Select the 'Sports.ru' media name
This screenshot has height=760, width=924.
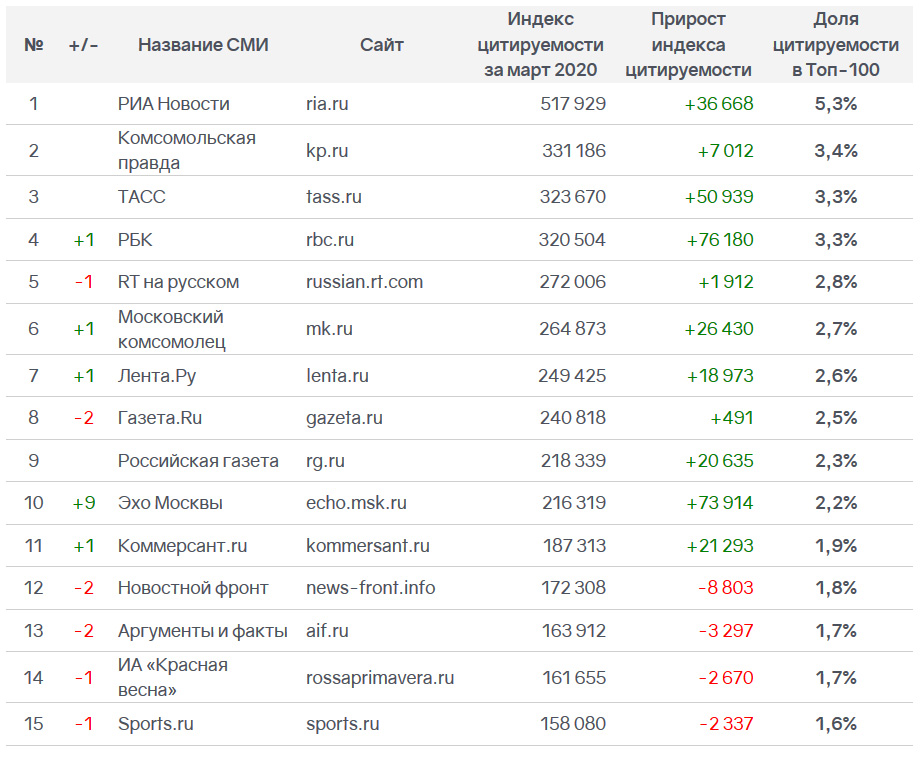tap(156, 723)
